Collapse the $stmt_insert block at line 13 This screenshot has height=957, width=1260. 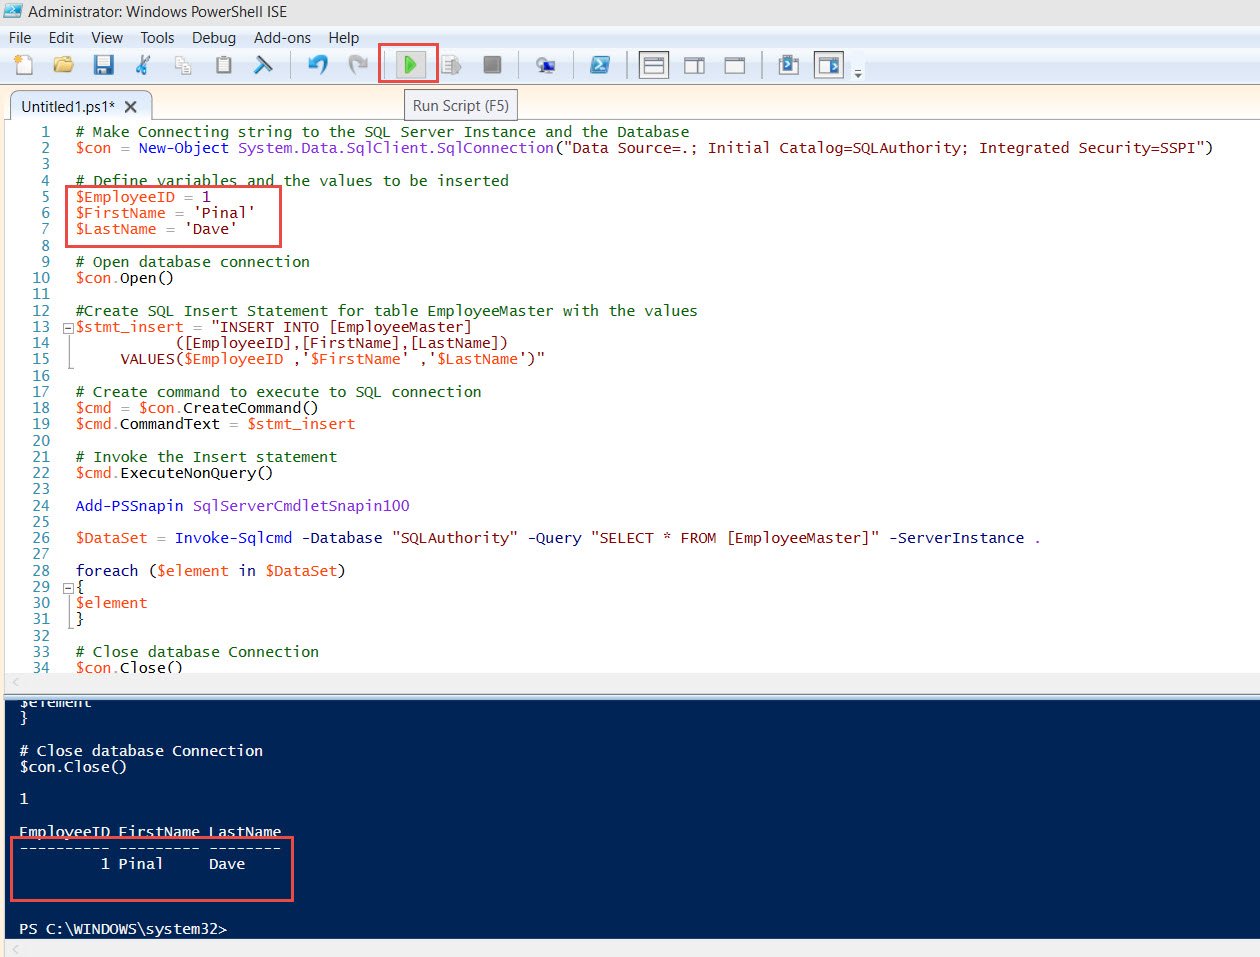point(67,327)
